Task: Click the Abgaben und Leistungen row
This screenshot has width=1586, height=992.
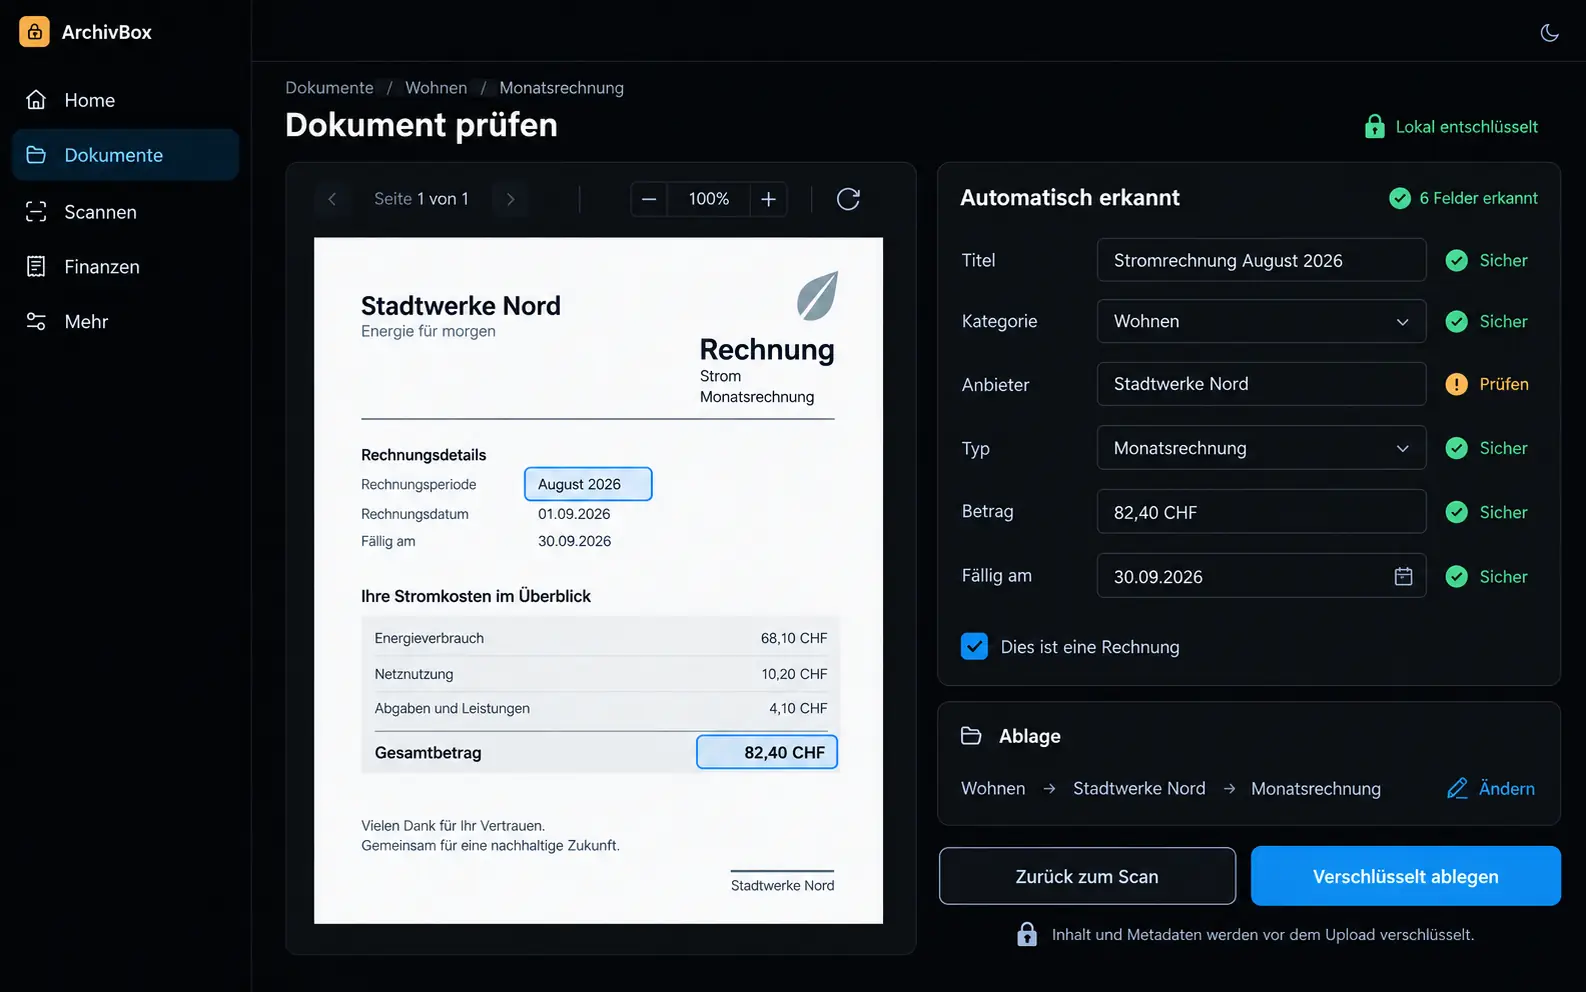Action: coord(600,708)
